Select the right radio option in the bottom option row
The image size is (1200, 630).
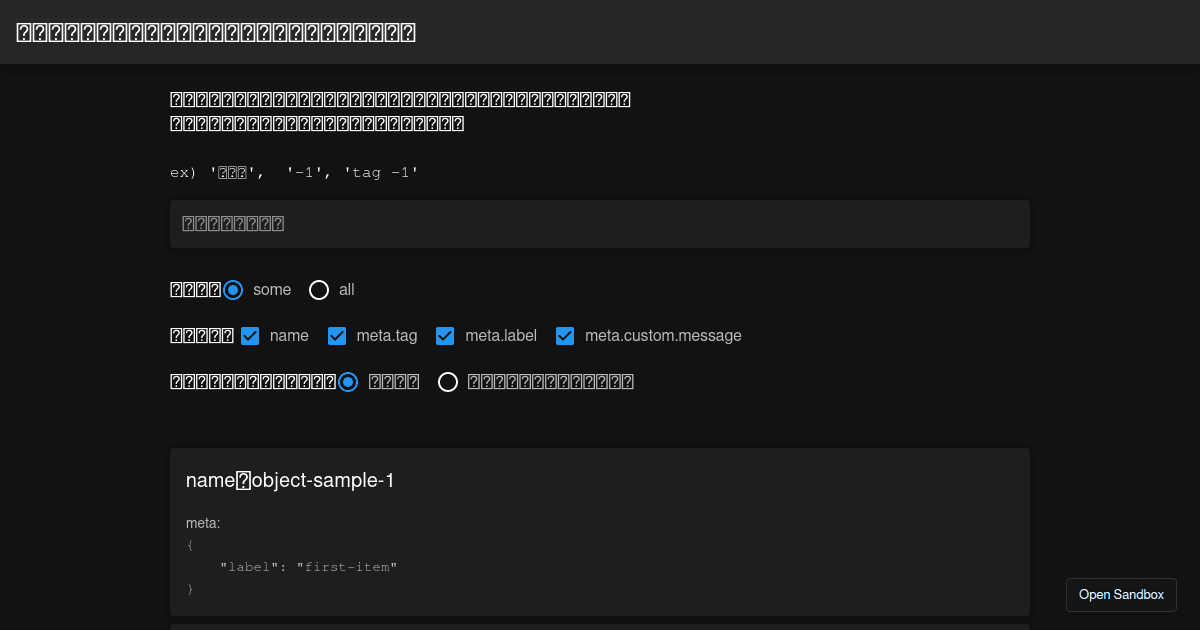click(448, 382)
